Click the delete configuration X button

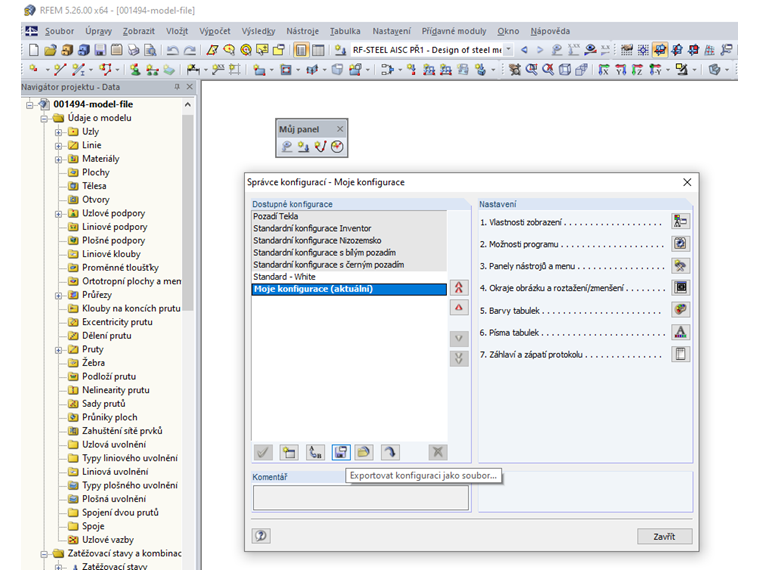point(438,452)
